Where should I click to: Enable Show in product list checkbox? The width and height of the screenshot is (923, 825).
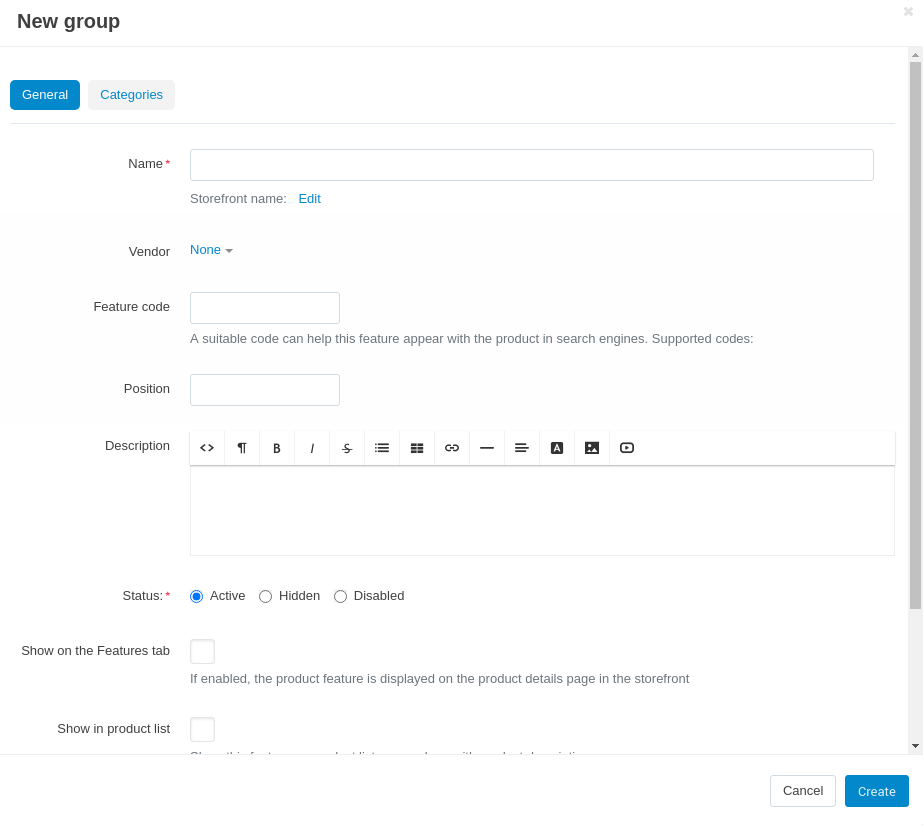[x=202, y=730]
